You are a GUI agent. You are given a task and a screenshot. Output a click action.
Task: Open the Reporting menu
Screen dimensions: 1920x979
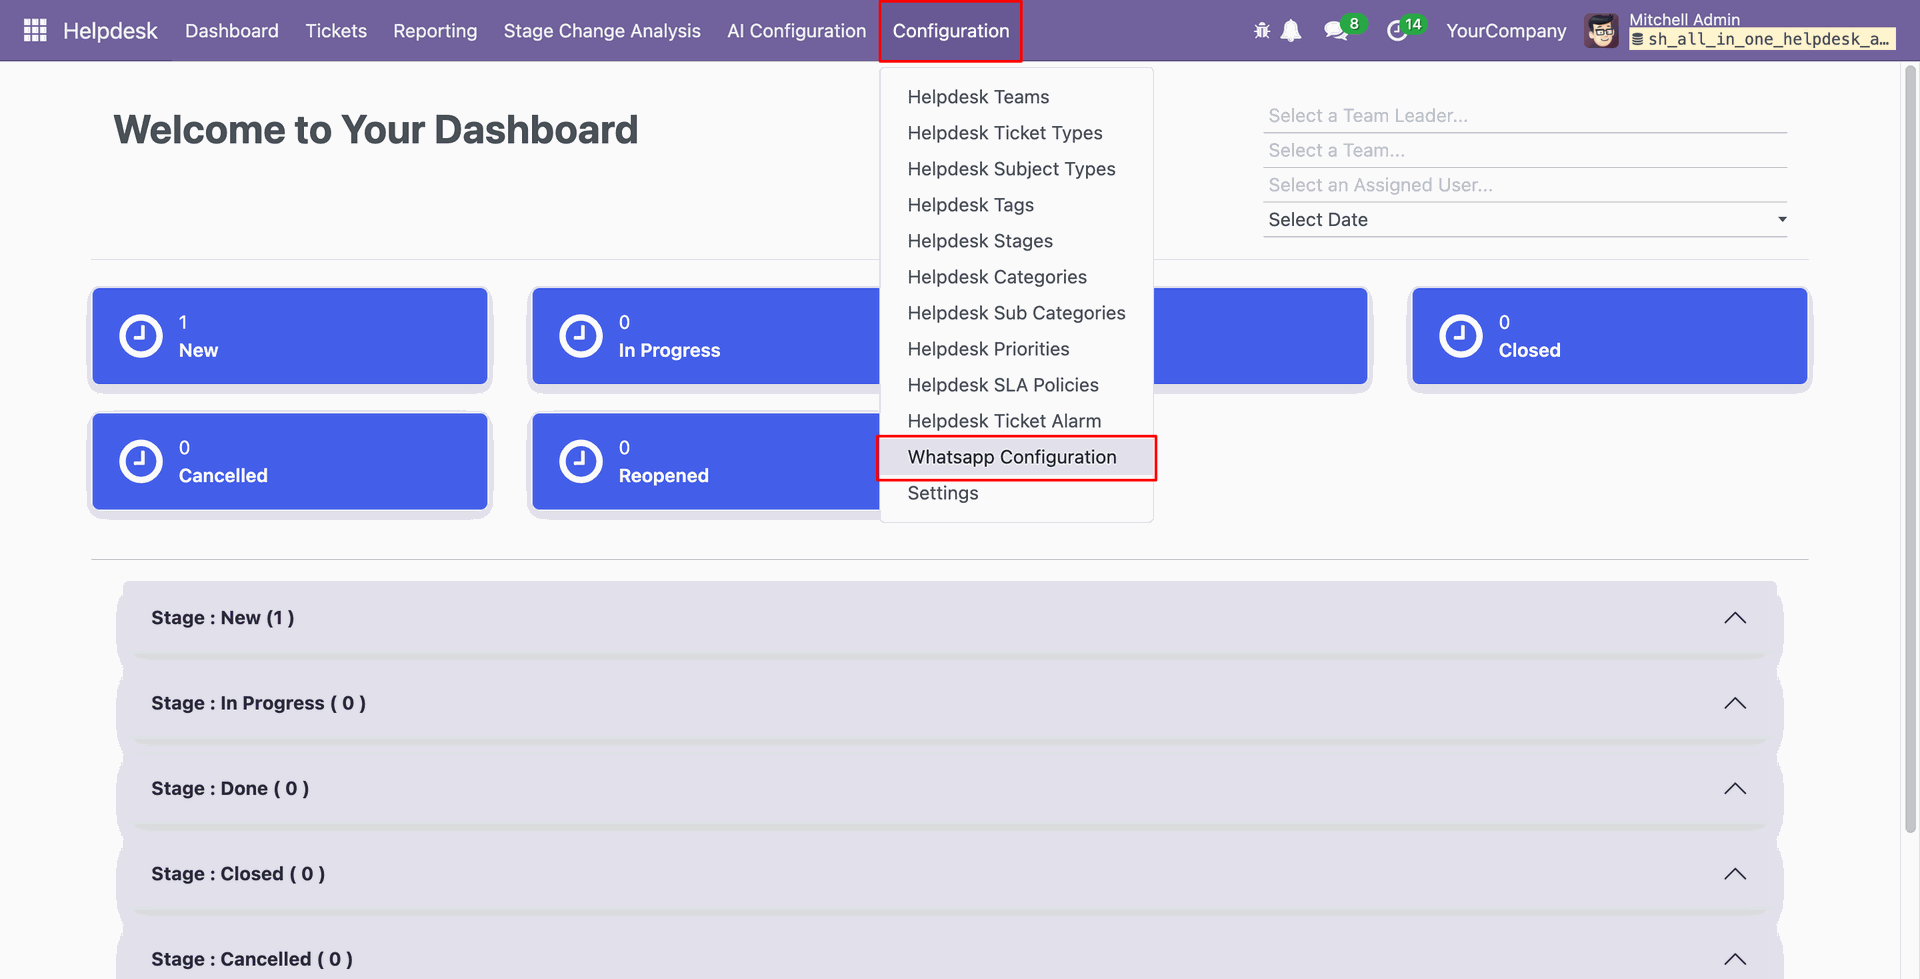point(435,31)
